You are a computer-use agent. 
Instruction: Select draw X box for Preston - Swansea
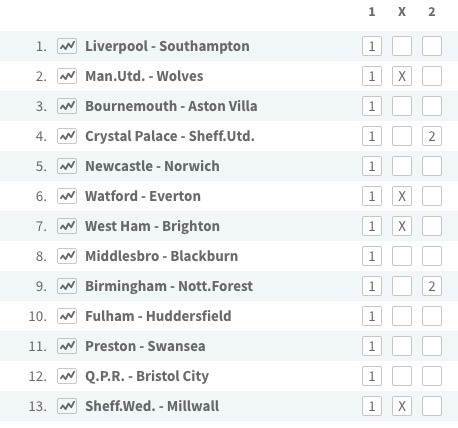pyautogui.click(x=402, y=346)
